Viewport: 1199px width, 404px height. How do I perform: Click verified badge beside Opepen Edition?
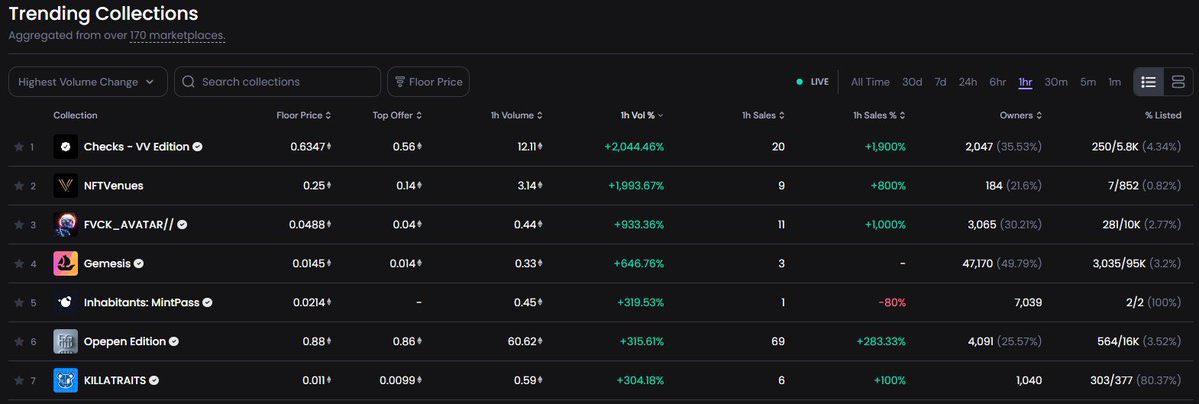coord(174,341)
